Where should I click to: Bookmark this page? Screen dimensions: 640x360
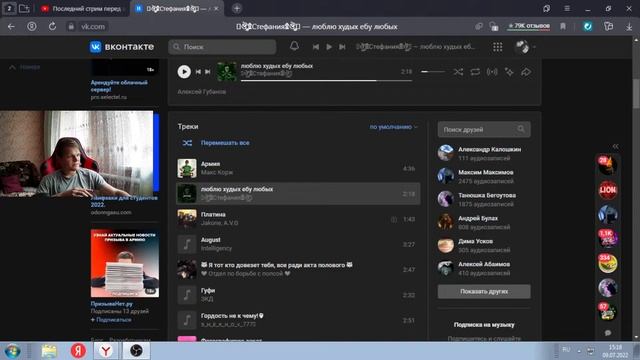(x=563, y=27)
